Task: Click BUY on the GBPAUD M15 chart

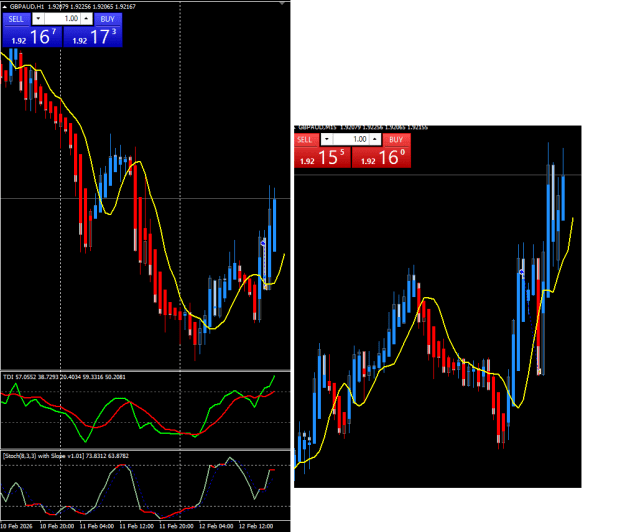Action: [x=396, y=140]
